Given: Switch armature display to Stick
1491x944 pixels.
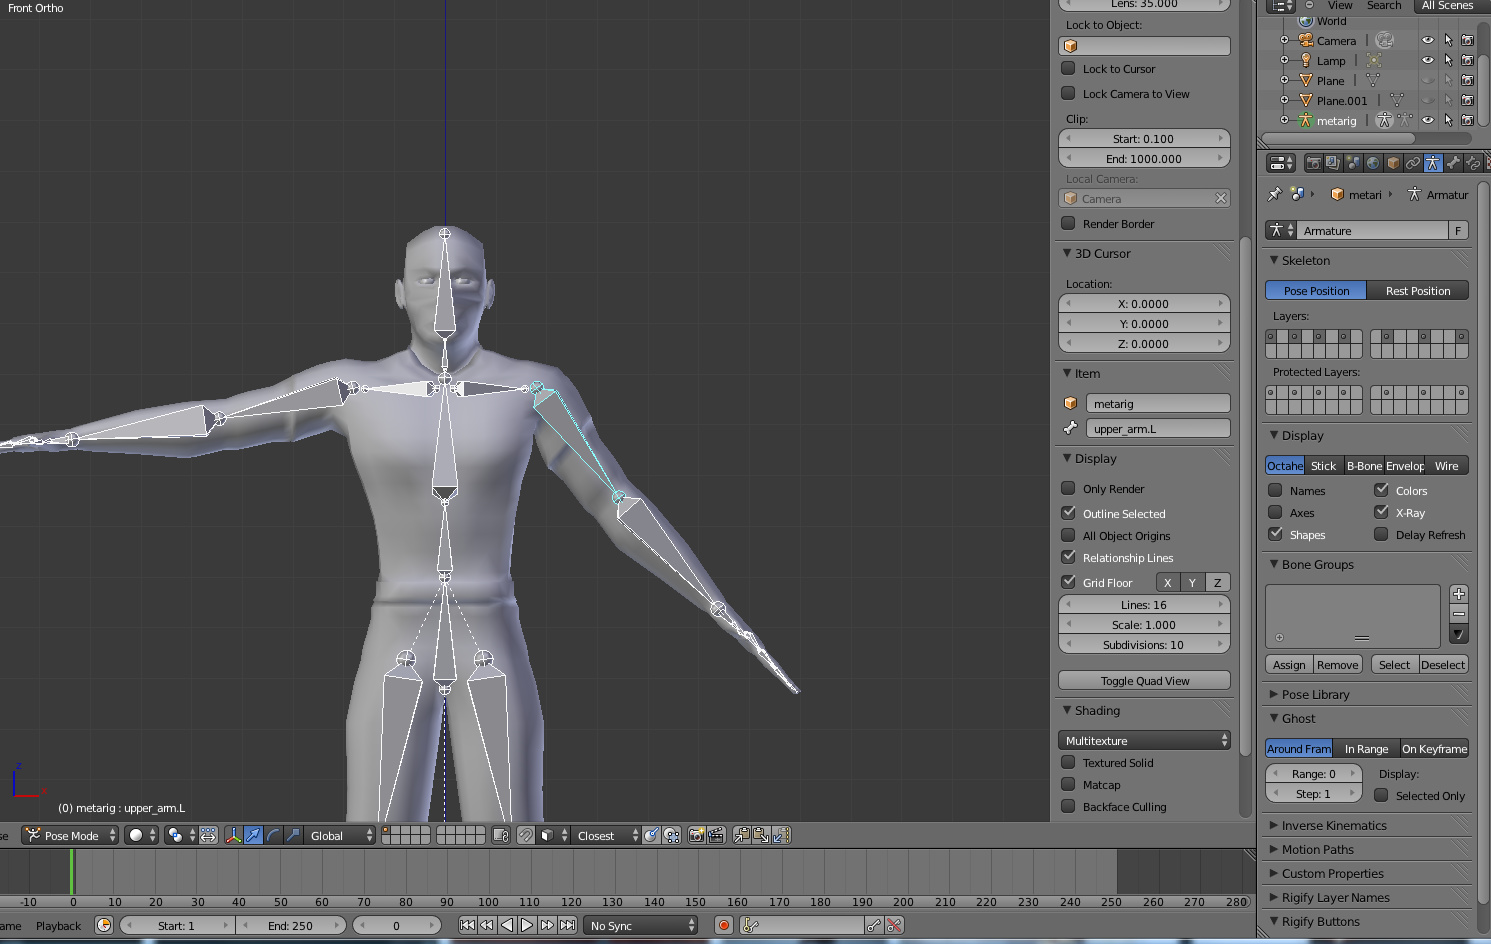Looking at the screenshot, I should point(1323,465).
